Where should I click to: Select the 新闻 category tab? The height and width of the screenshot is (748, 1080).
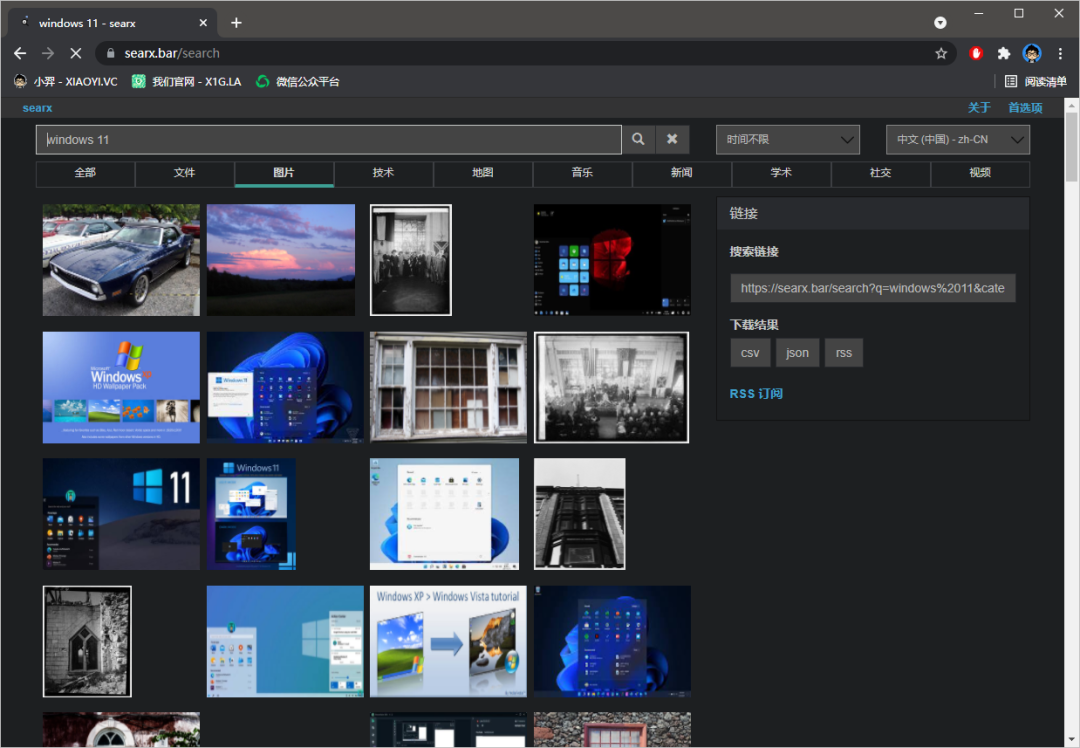click(x=681, y=173)
